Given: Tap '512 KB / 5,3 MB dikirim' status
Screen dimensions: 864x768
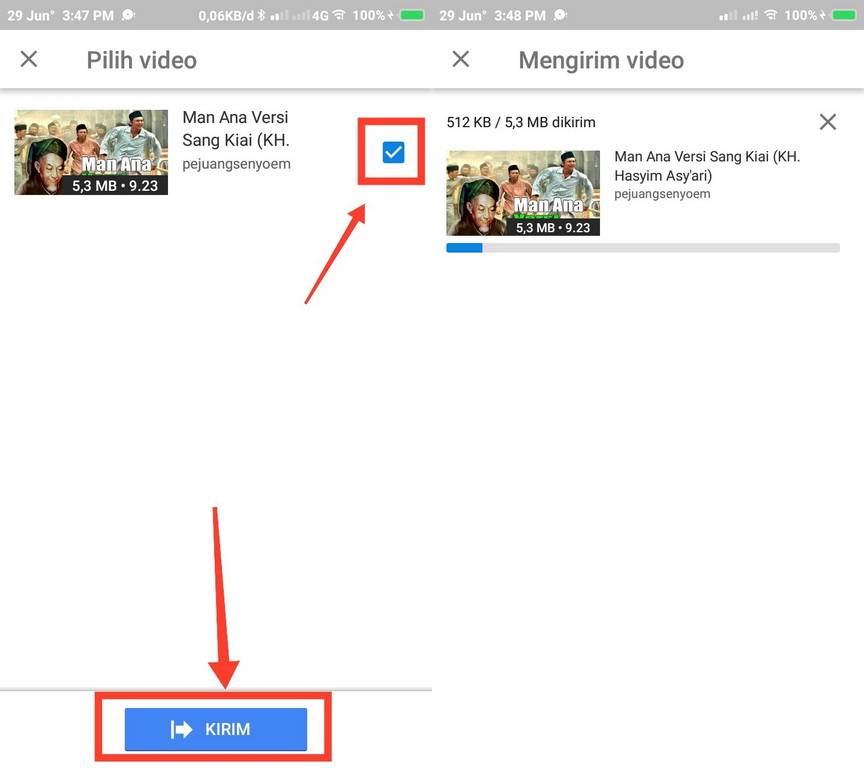Looking at the screenshot, I should 521,122.
